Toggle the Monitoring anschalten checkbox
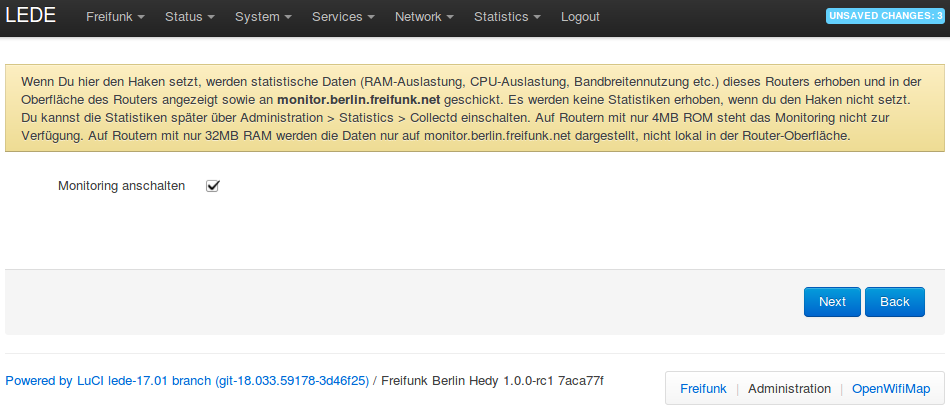The image size is (950, 410). click(x=212, y=186)
